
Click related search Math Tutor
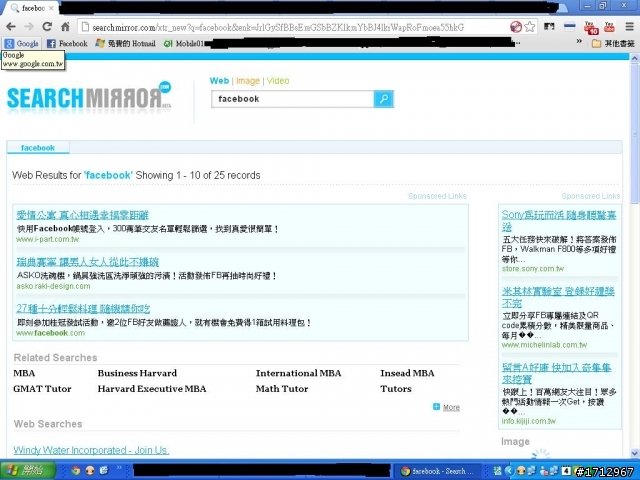pyautogui.click(x=282, y=389)
